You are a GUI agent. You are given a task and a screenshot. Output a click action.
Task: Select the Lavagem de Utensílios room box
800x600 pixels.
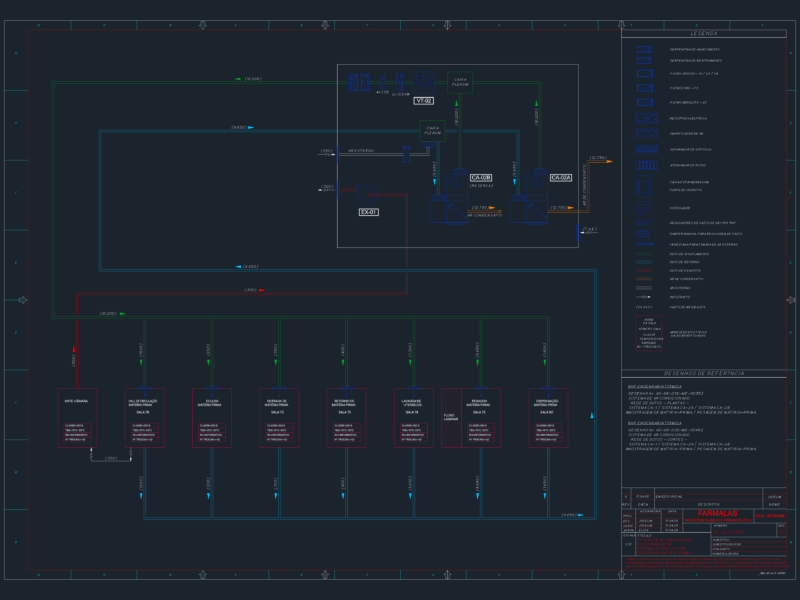click(x=414, y=418)
